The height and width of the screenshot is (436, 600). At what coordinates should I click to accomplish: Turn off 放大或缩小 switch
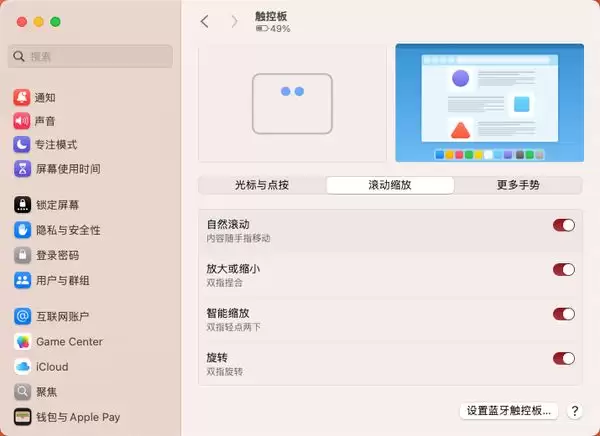tap(564, 269)
